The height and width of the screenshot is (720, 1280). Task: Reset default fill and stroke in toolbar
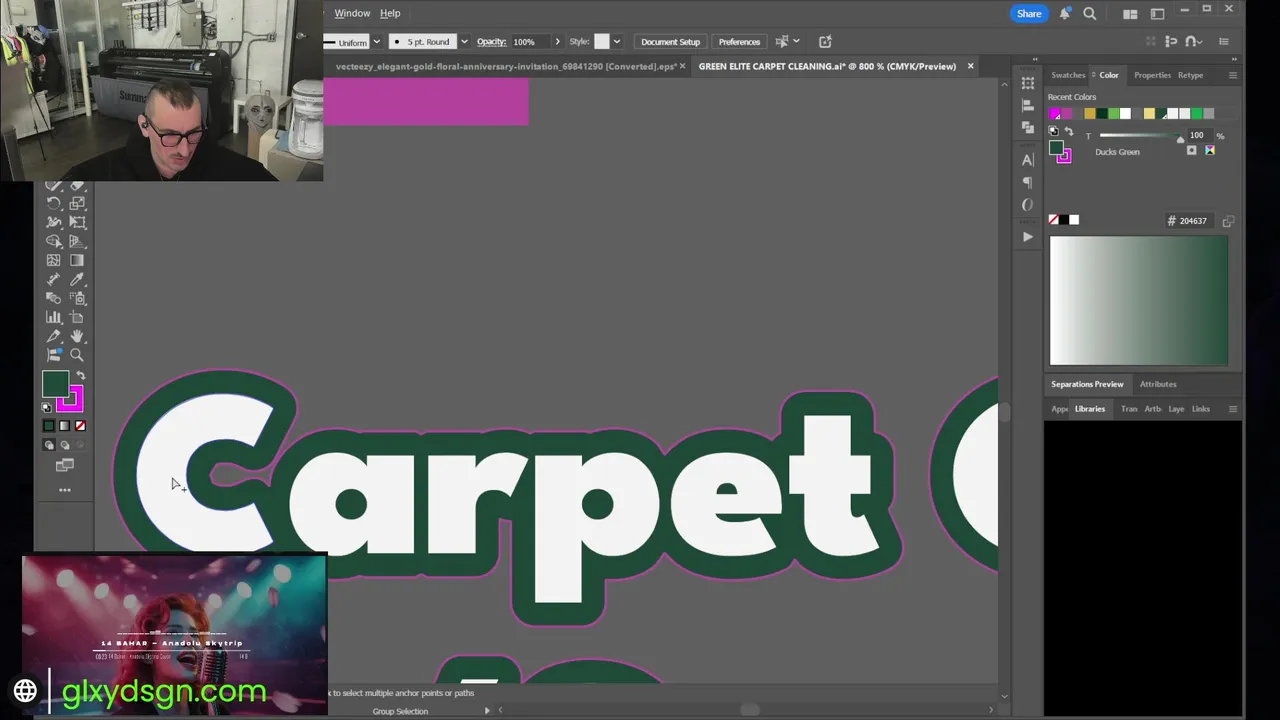coord(47,407)
